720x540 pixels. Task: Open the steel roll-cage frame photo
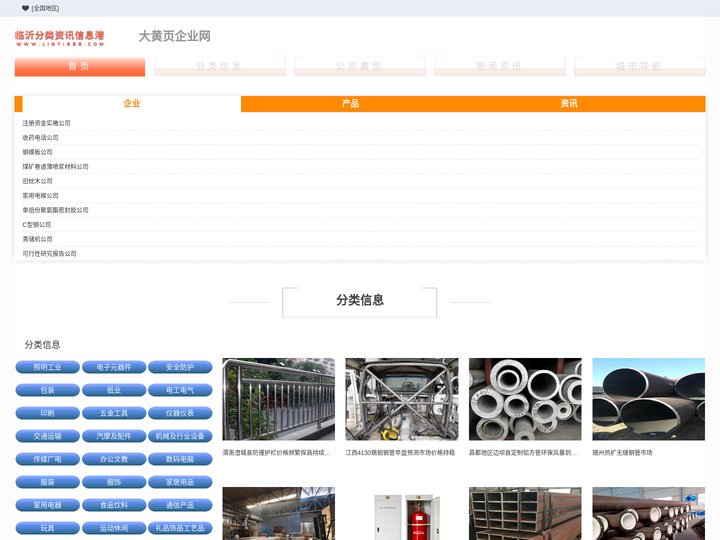402,399
